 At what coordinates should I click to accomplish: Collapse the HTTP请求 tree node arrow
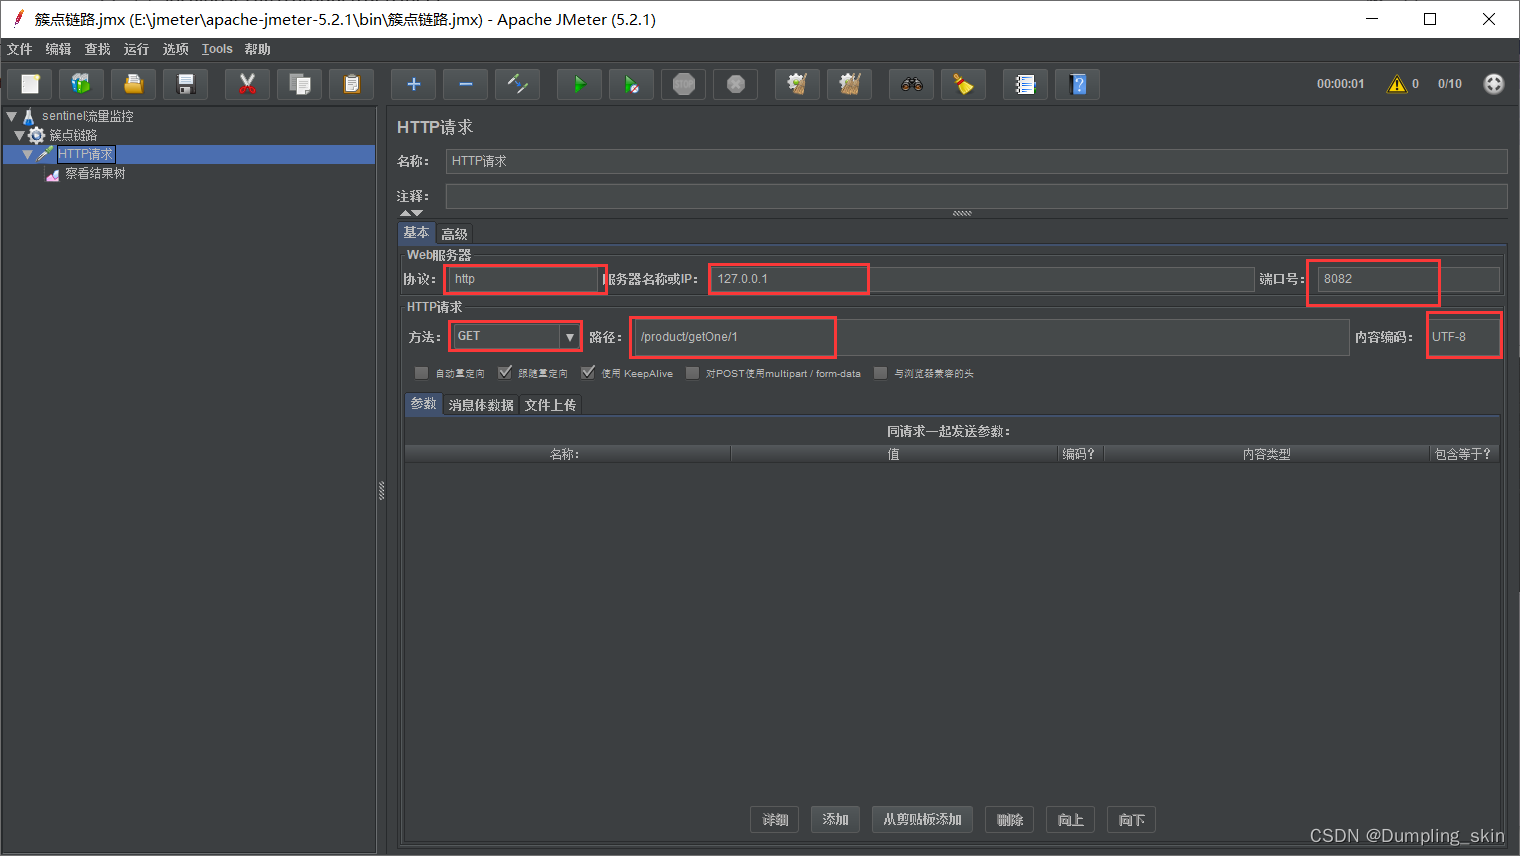[x=27, y=154]
